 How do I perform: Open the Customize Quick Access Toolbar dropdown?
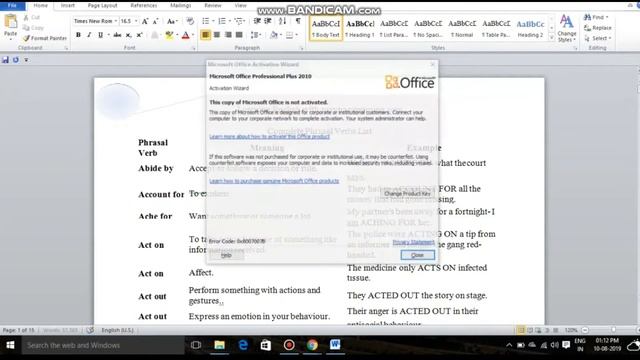26,60
